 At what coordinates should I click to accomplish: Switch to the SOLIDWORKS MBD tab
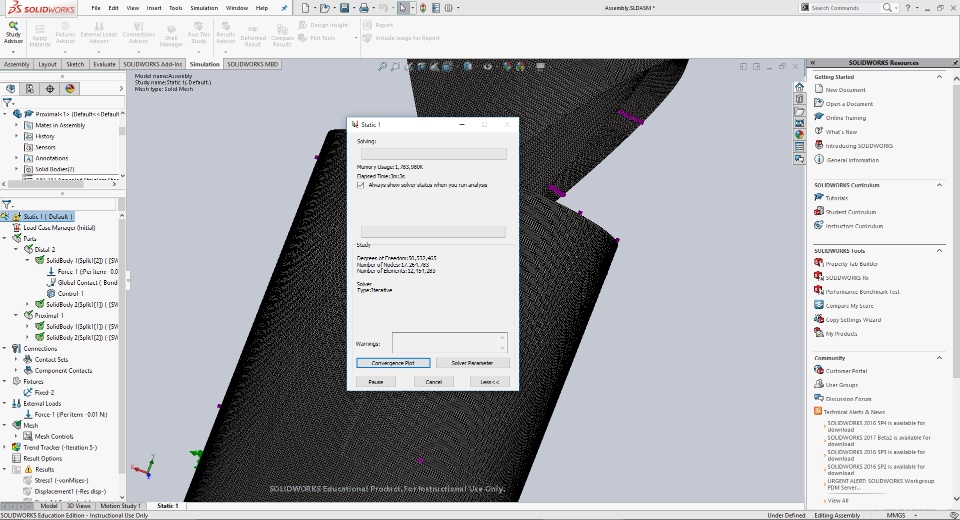click(x=252, y=64)
